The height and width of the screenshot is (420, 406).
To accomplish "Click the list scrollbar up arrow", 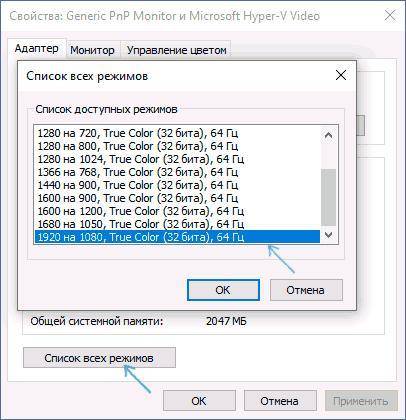I will (328, 135).
